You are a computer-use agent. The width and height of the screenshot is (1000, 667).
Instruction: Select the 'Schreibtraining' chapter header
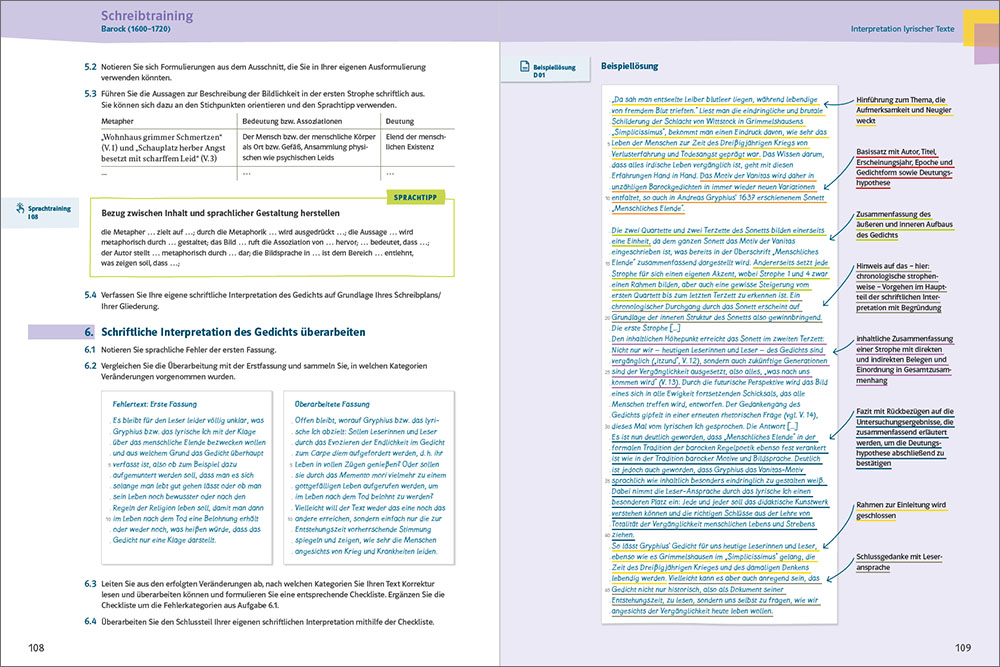click(148, 16)
